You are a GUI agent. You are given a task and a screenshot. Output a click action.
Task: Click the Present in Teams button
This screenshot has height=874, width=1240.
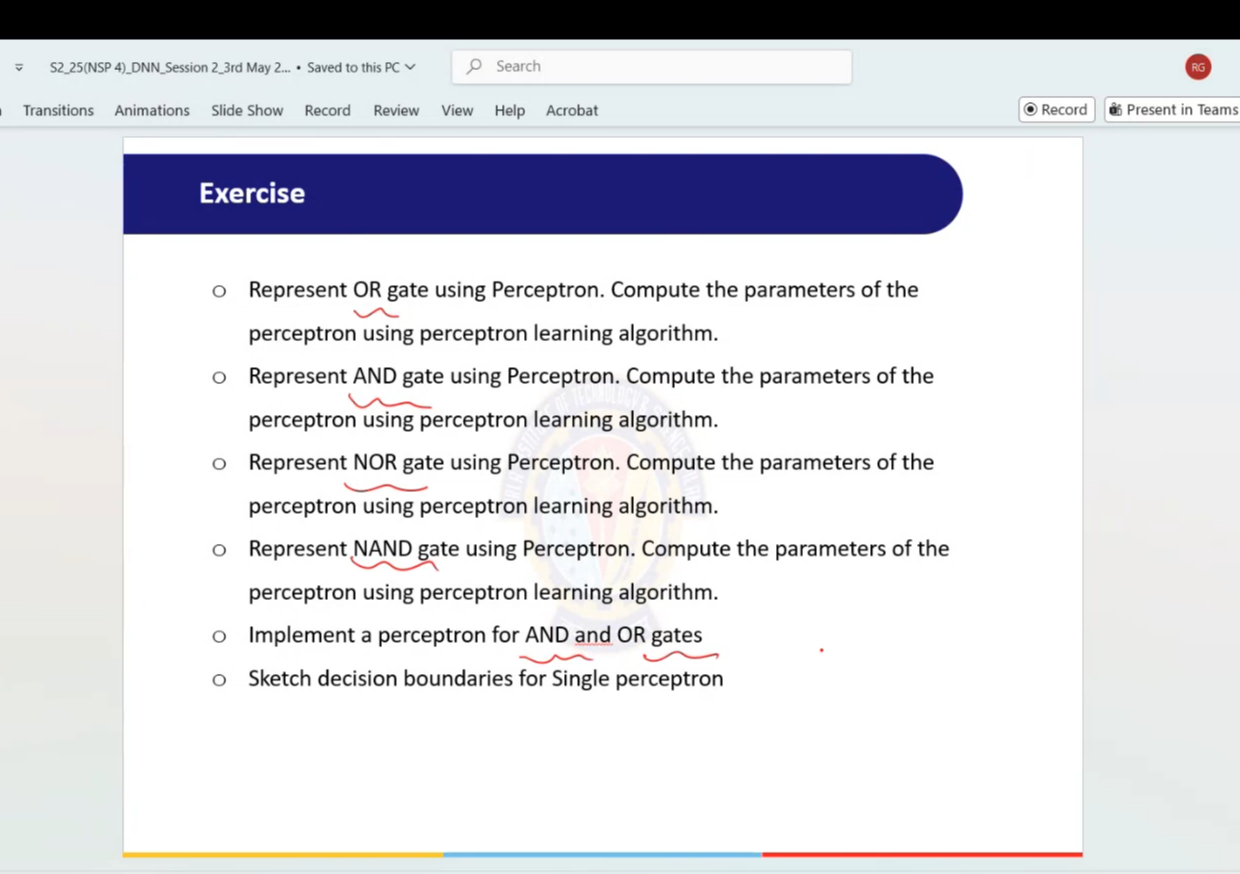pyautogui.click(x=1172, y=110)
